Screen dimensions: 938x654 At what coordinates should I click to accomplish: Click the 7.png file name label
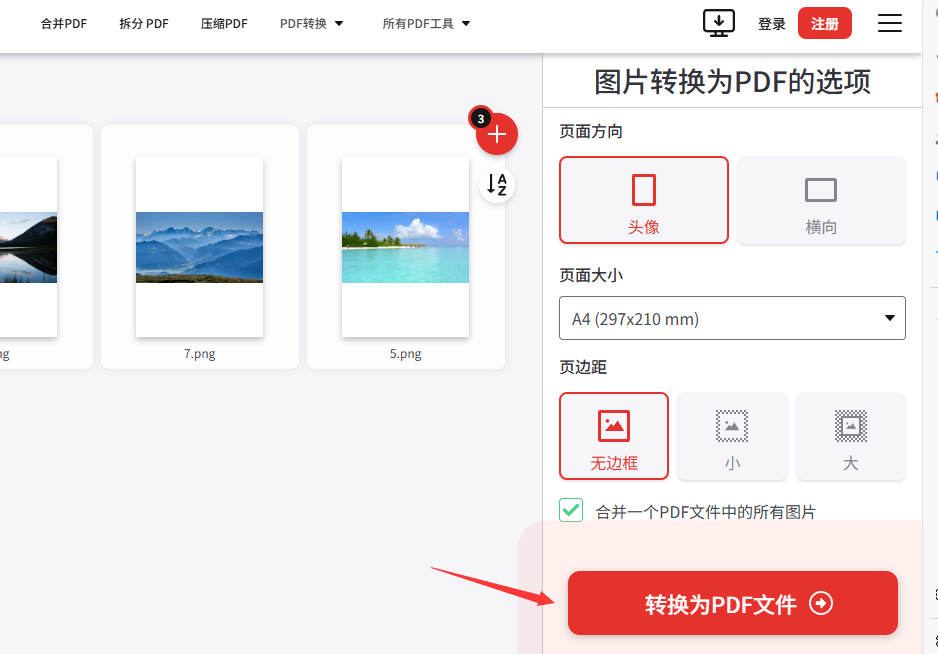coord(199,354)
